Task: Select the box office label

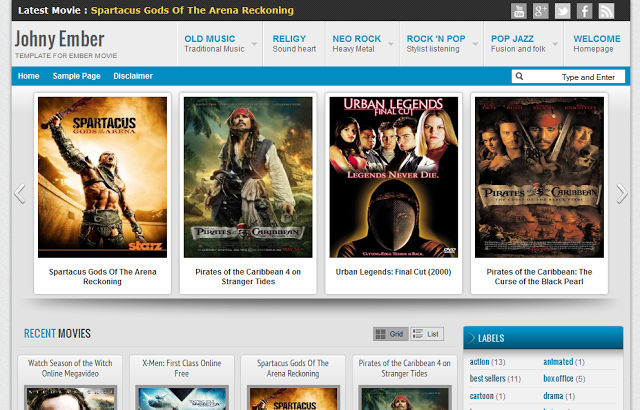Action: tap(558, 379)
